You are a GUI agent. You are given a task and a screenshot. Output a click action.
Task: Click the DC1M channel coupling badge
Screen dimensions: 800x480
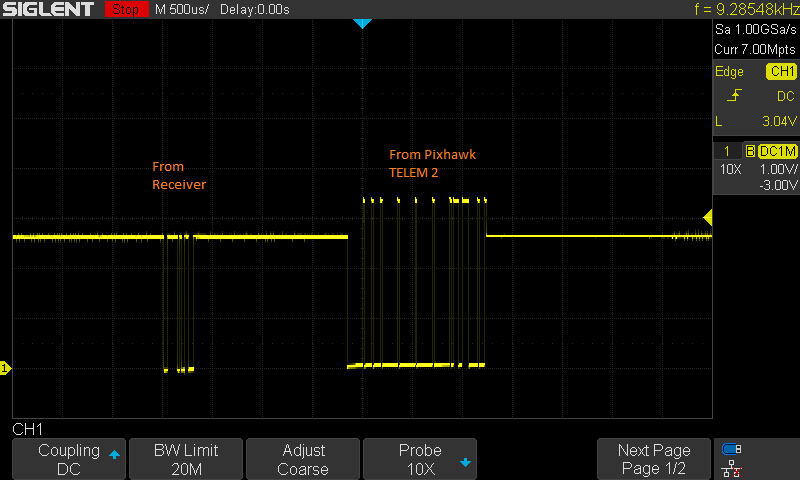(778, 151)
